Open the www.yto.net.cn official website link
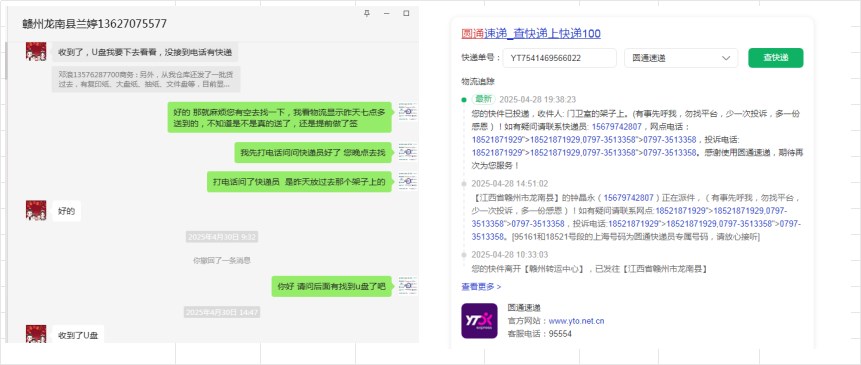861x365 pixels. click(x=576, y=321)
